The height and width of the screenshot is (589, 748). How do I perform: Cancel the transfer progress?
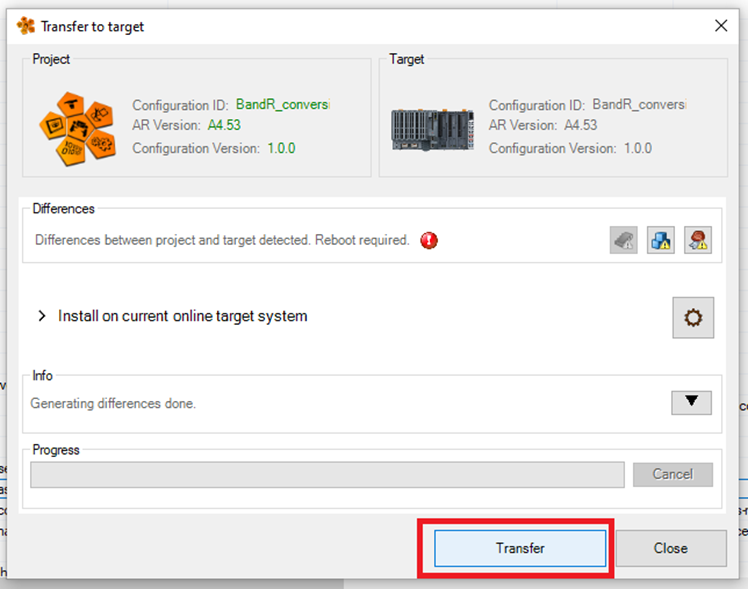[672, 474]
